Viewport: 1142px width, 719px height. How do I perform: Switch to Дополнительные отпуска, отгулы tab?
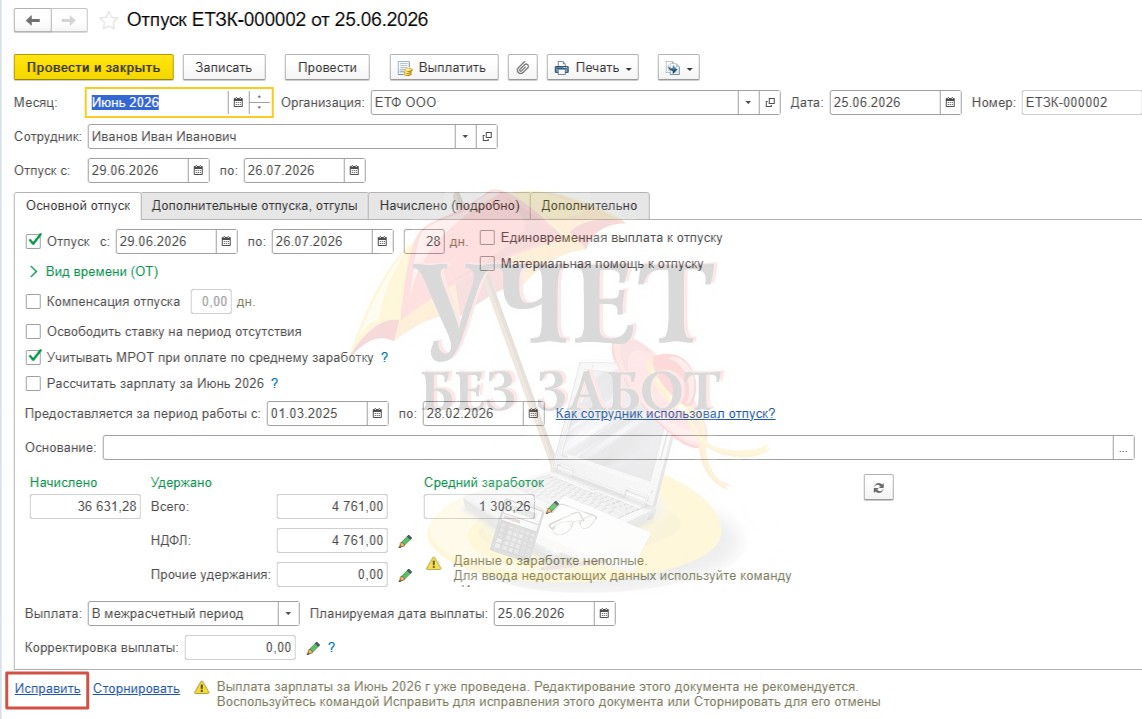tap(254, 206)
